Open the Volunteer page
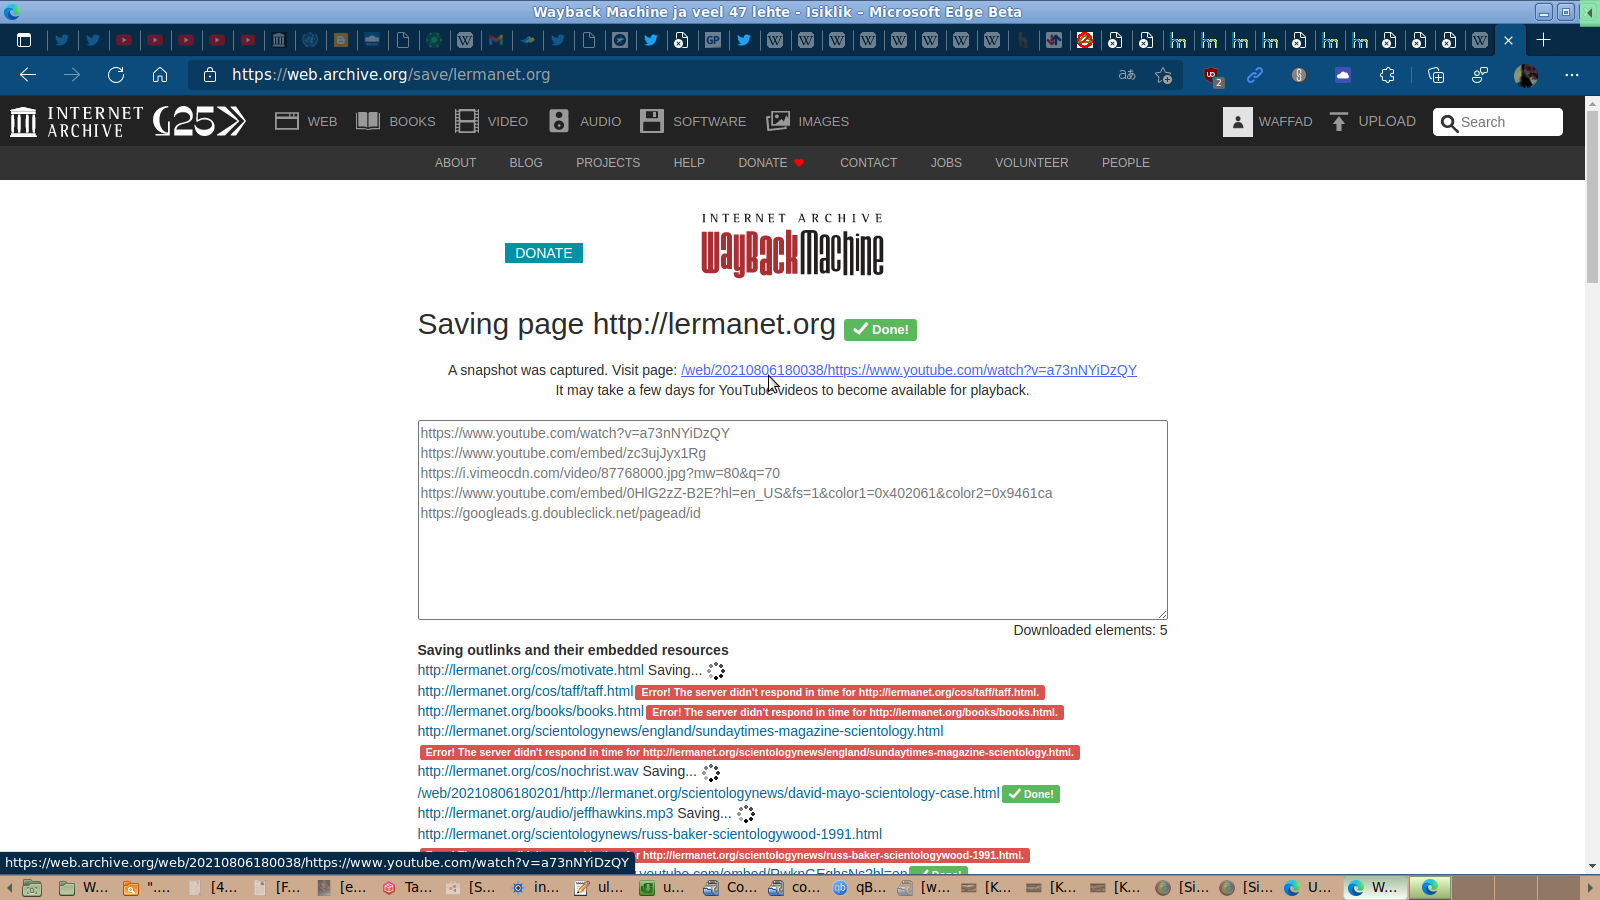This screenshot has width=1600, height=900. (1031, 163)
